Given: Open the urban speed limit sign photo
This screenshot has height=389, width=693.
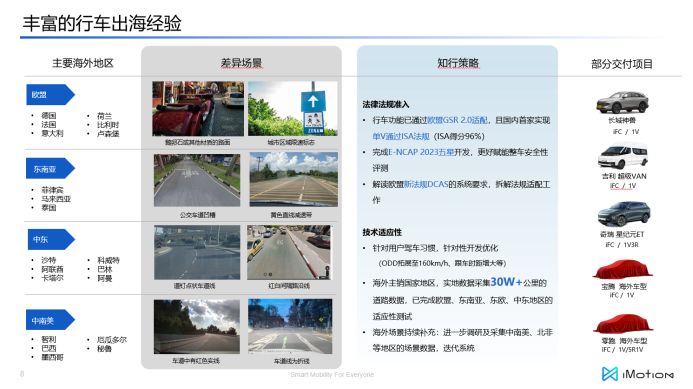Looking at the screenshot, I should click(293, 108).
